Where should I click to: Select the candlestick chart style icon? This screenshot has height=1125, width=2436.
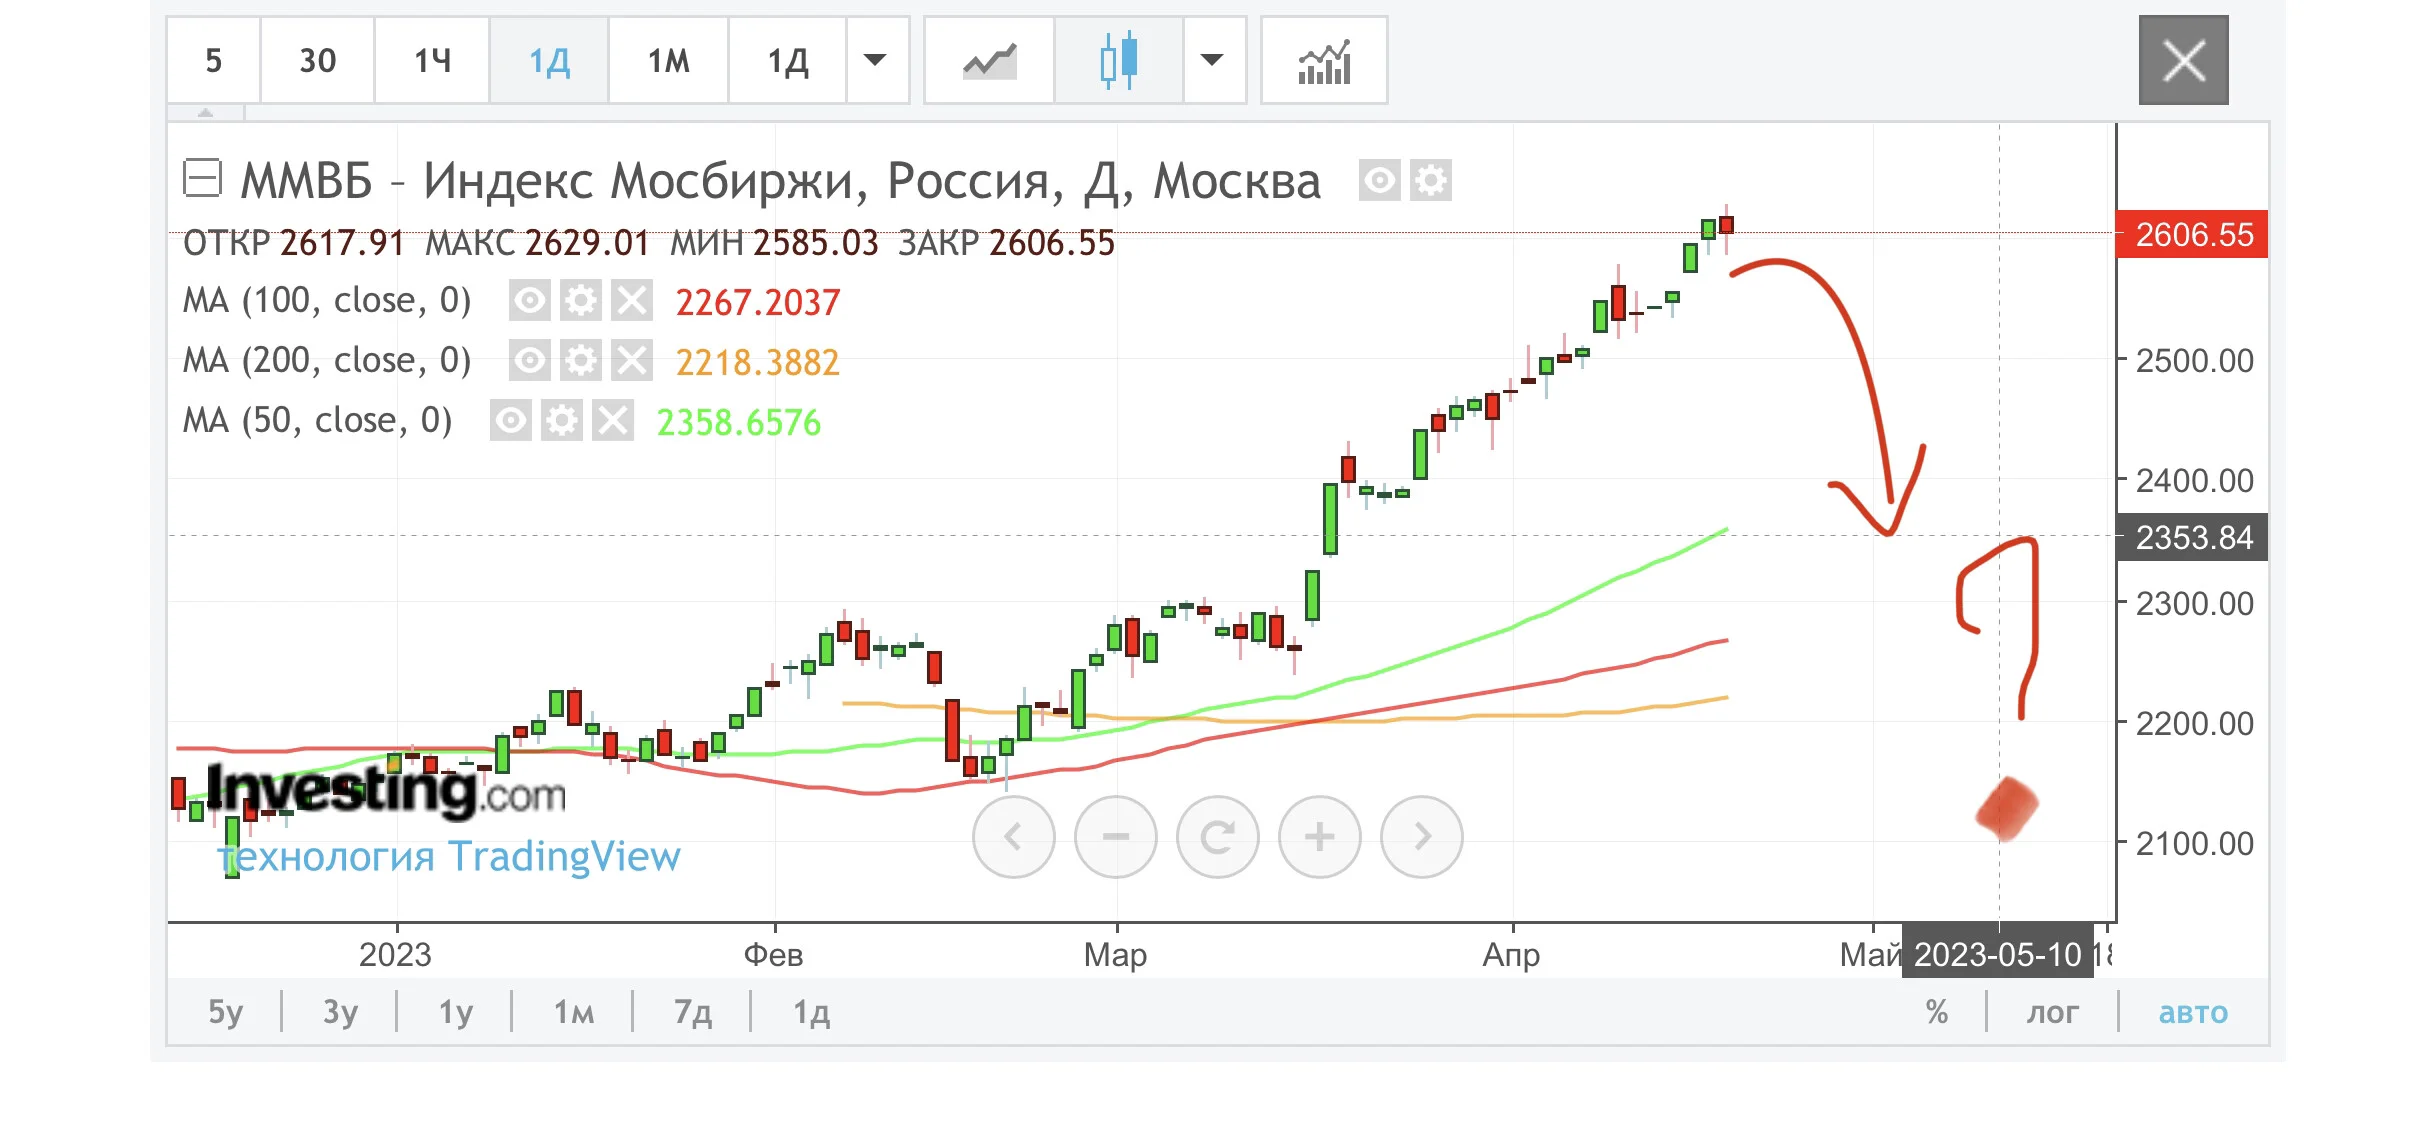pos(1119,61)
